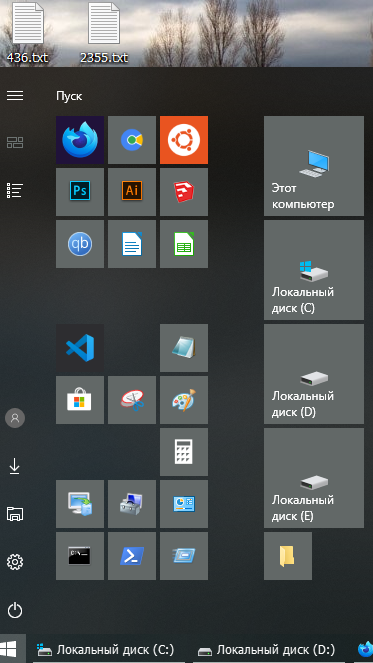Viewport: 373px width, 663px height.
Task: Open the Remote Desktop Connection tile
Action: 80,504
